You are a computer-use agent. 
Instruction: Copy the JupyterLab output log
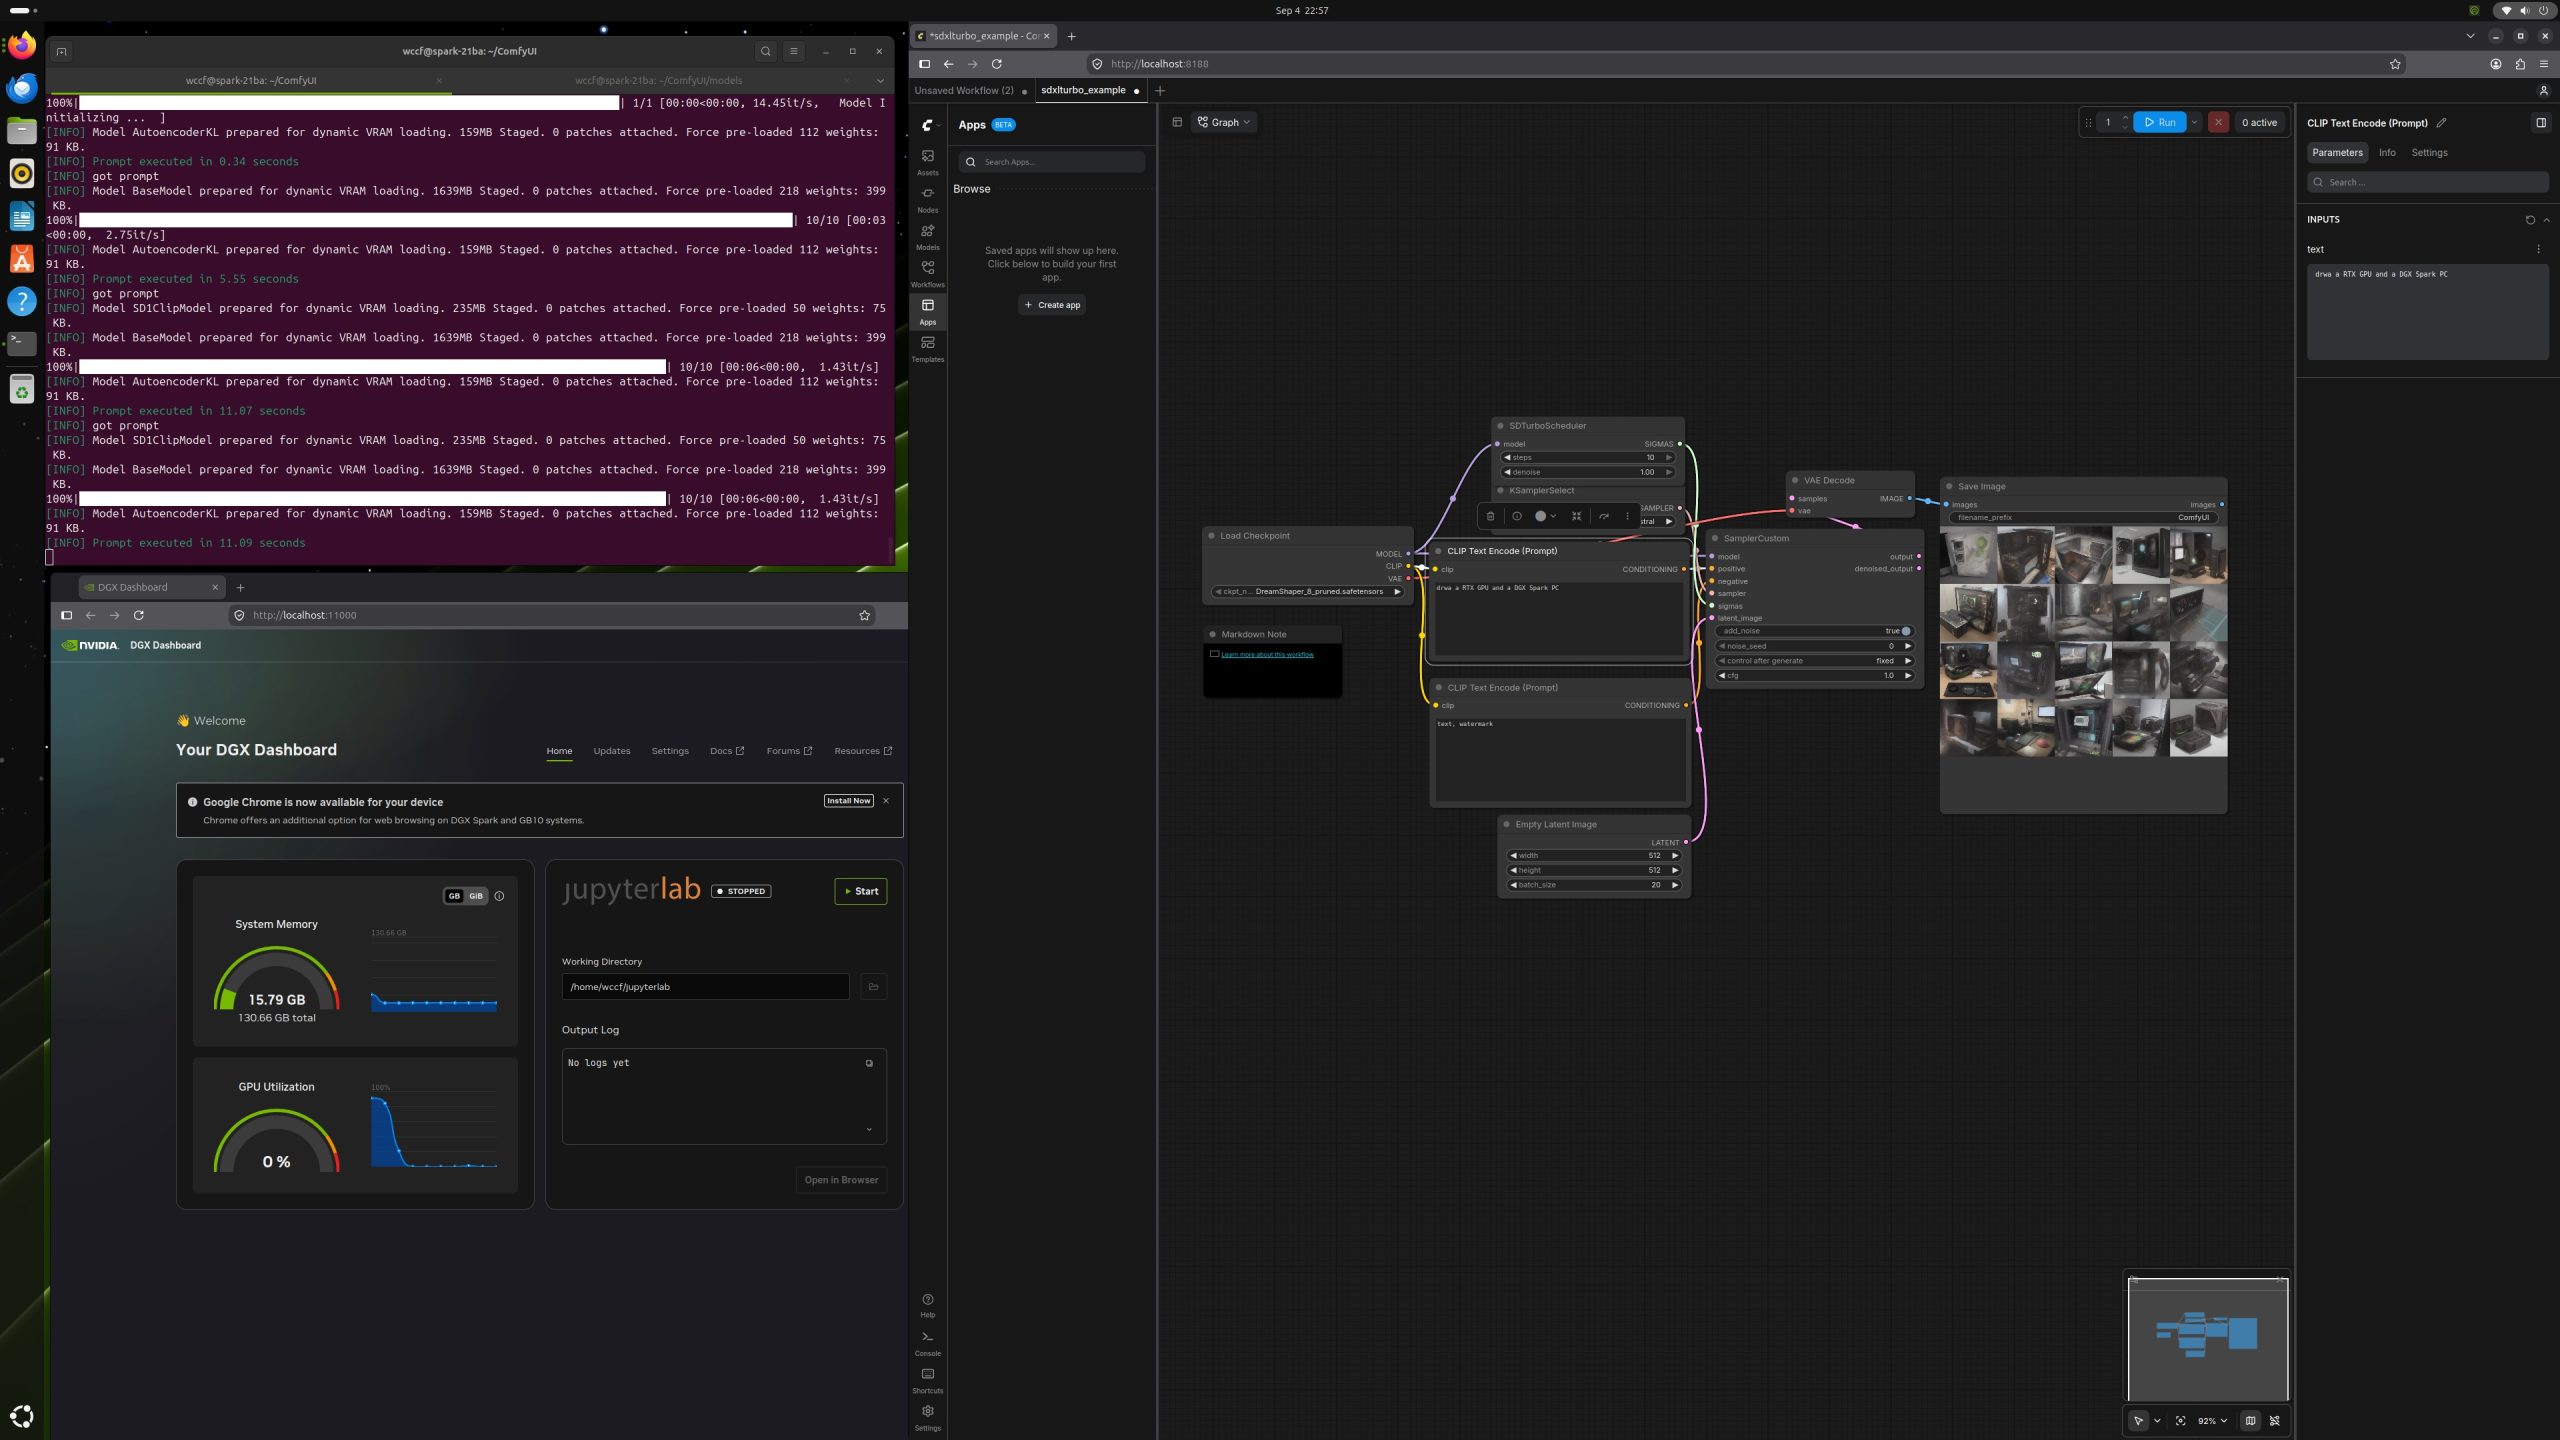click(869, 1063)
